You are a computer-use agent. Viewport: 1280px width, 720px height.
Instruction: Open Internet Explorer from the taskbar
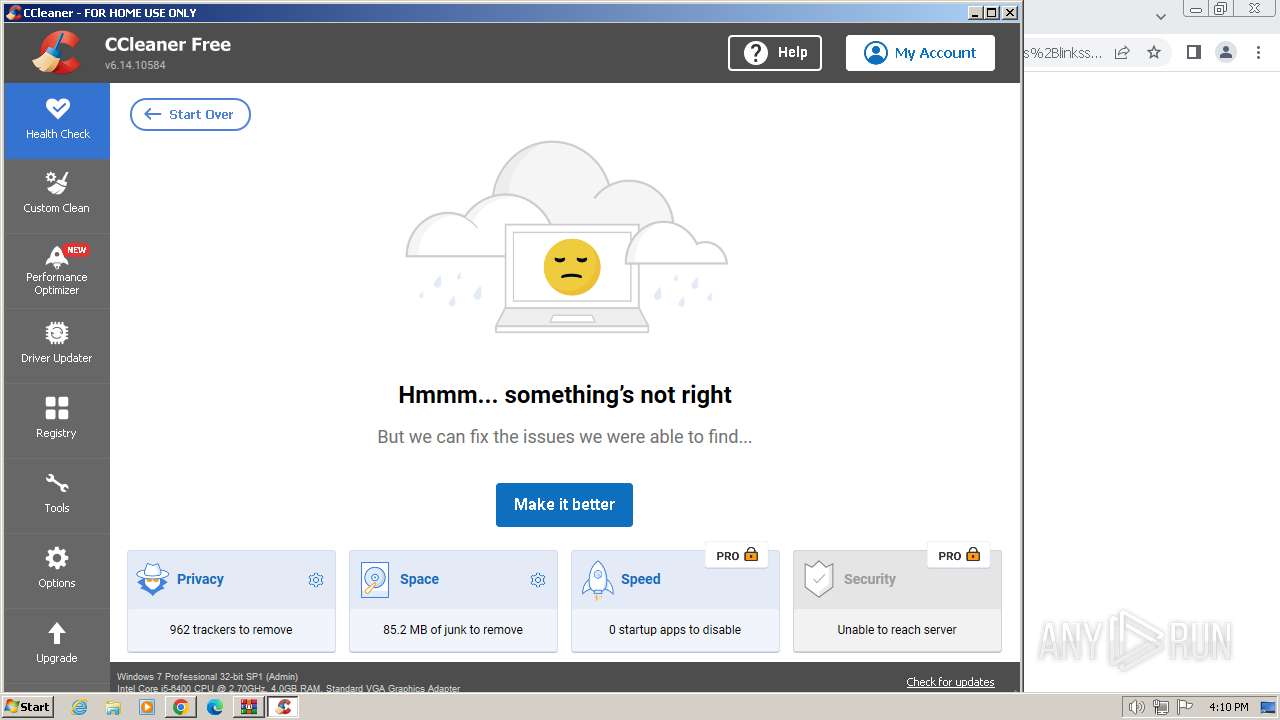pos(80,707)
